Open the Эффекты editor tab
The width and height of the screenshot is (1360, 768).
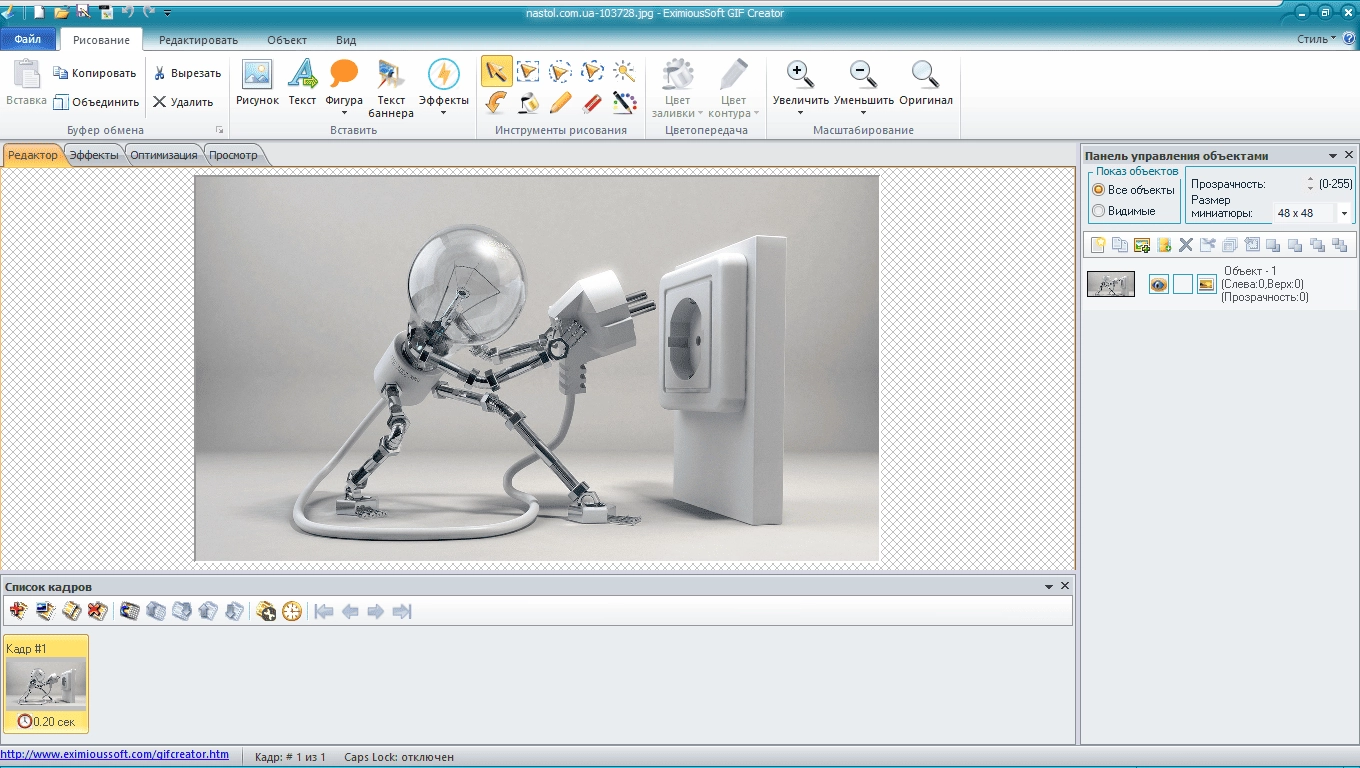point(95,155)
